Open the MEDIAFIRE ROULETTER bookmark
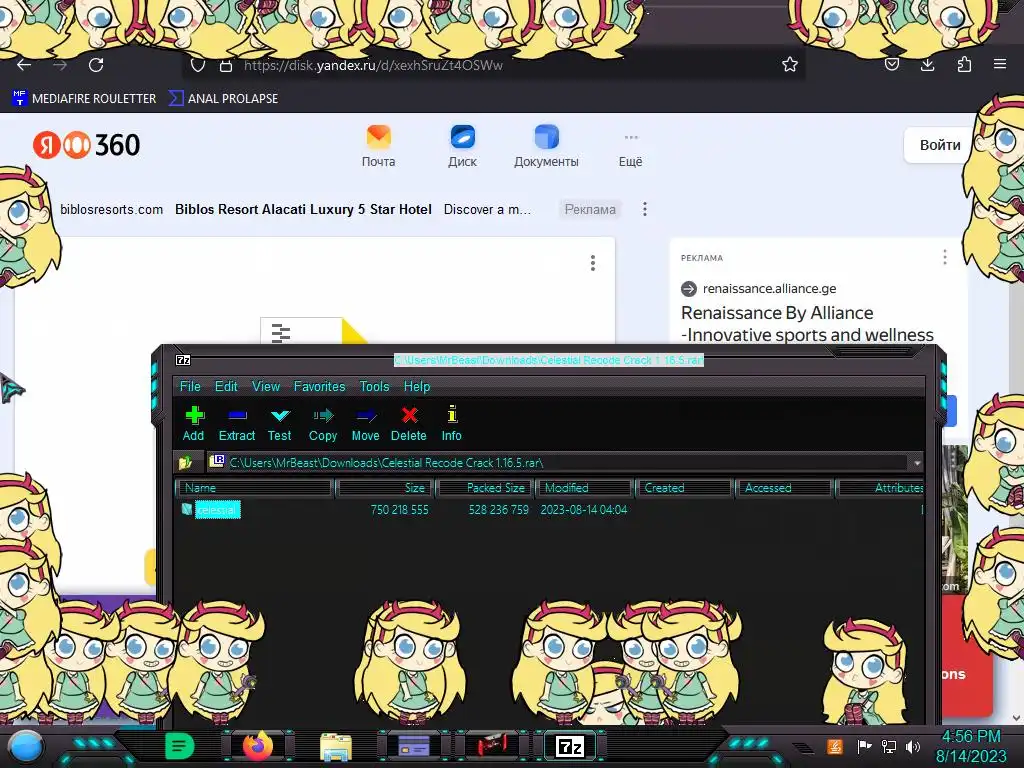The width and height of the screenshot is (1024, 768). [84, 99]
